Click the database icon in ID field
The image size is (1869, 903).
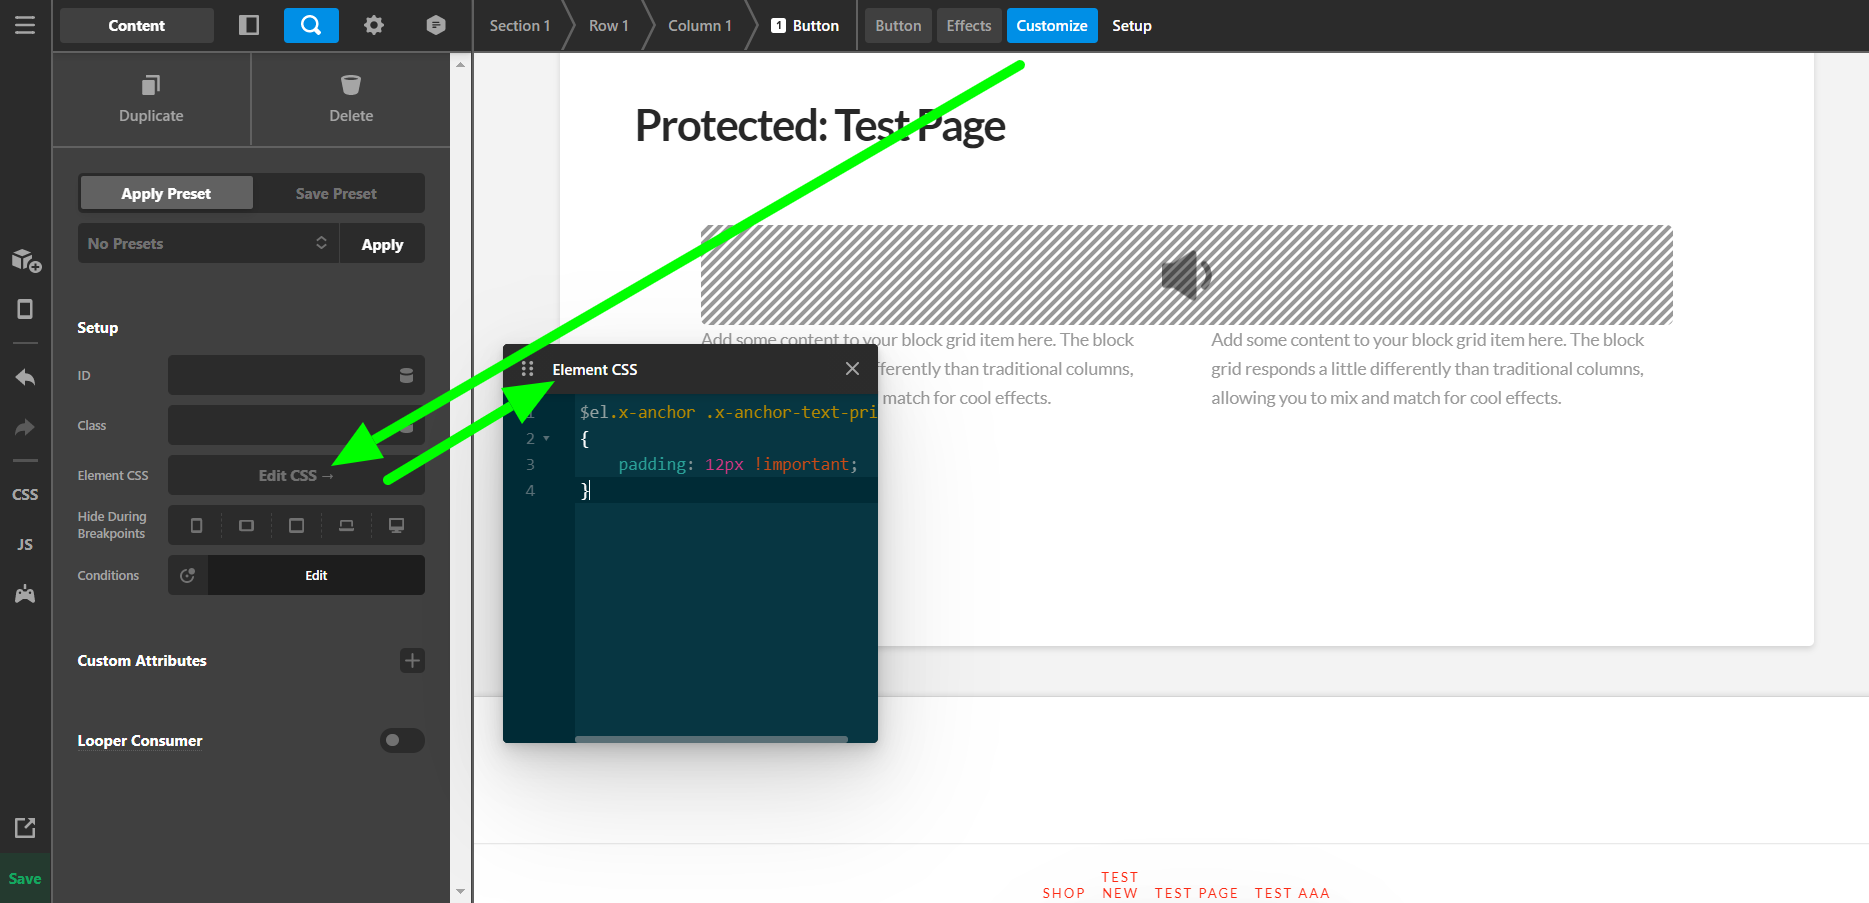pos(406,376)
